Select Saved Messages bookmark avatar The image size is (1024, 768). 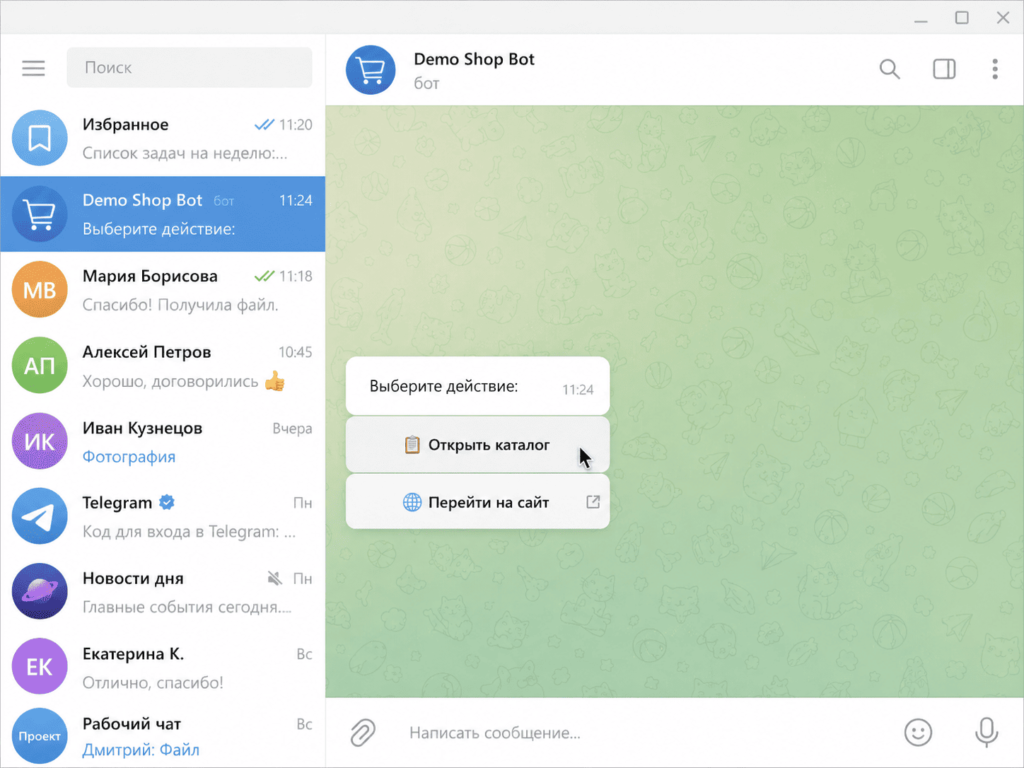(39, 138)
